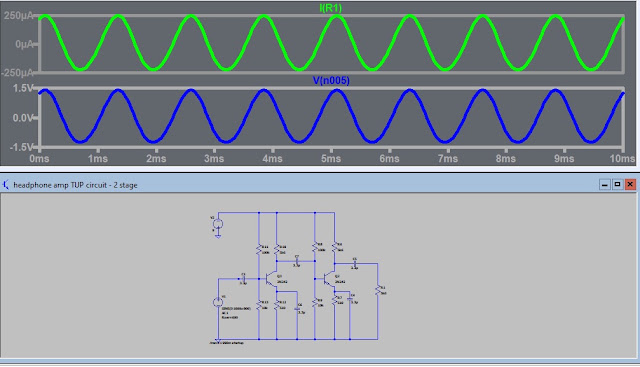This screenshot has width=640, height=367.
Task: Click the second-stage lower bias resistor
Action: 315,303
